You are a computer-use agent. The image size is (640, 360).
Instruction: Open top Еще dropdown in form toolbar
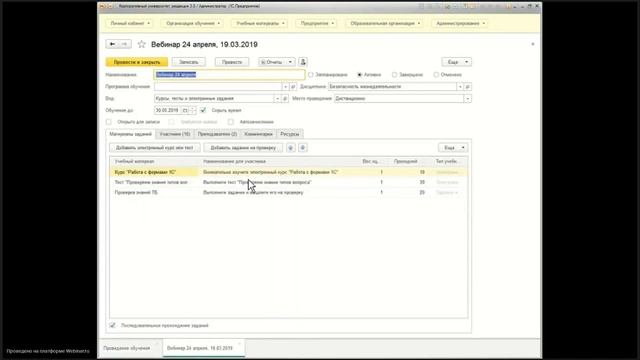coord(456,62)
